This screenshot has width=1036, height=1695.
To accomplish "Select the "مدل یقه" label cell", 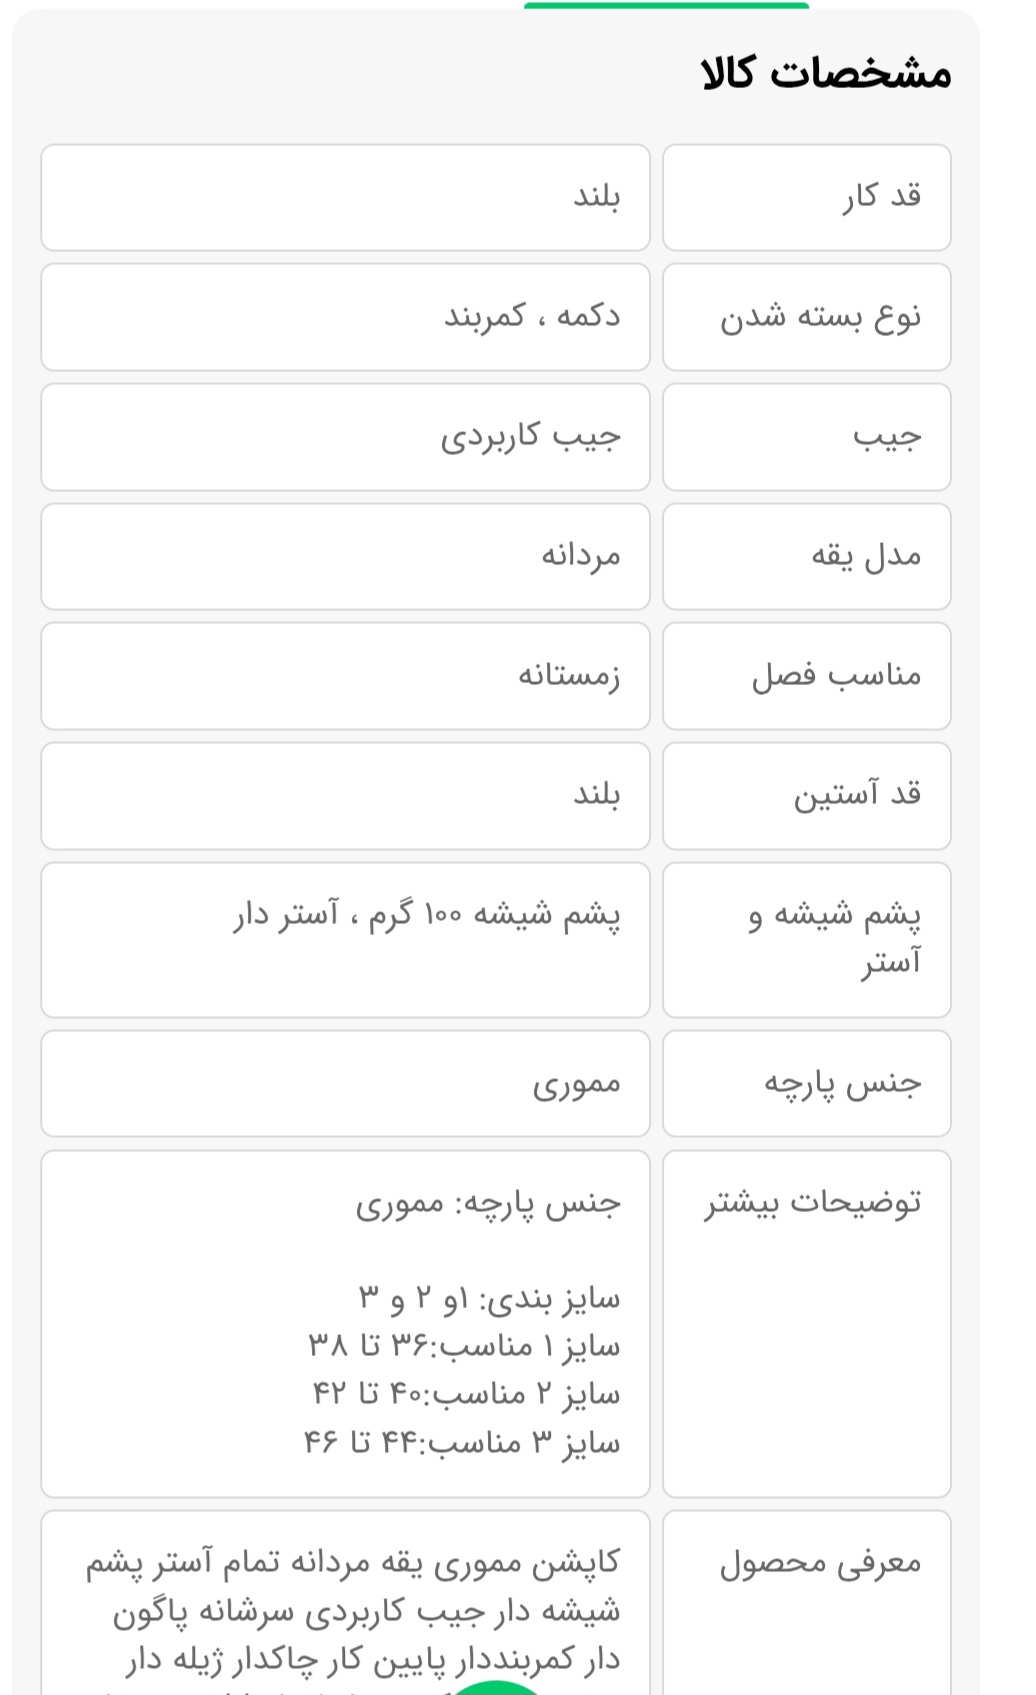I will 807,556.
